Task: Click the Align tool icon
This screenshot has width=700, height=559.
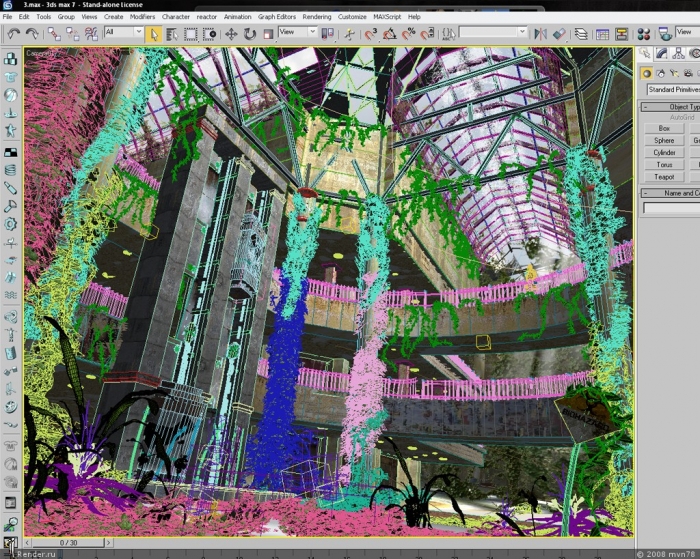Action: tap(559, 34)
